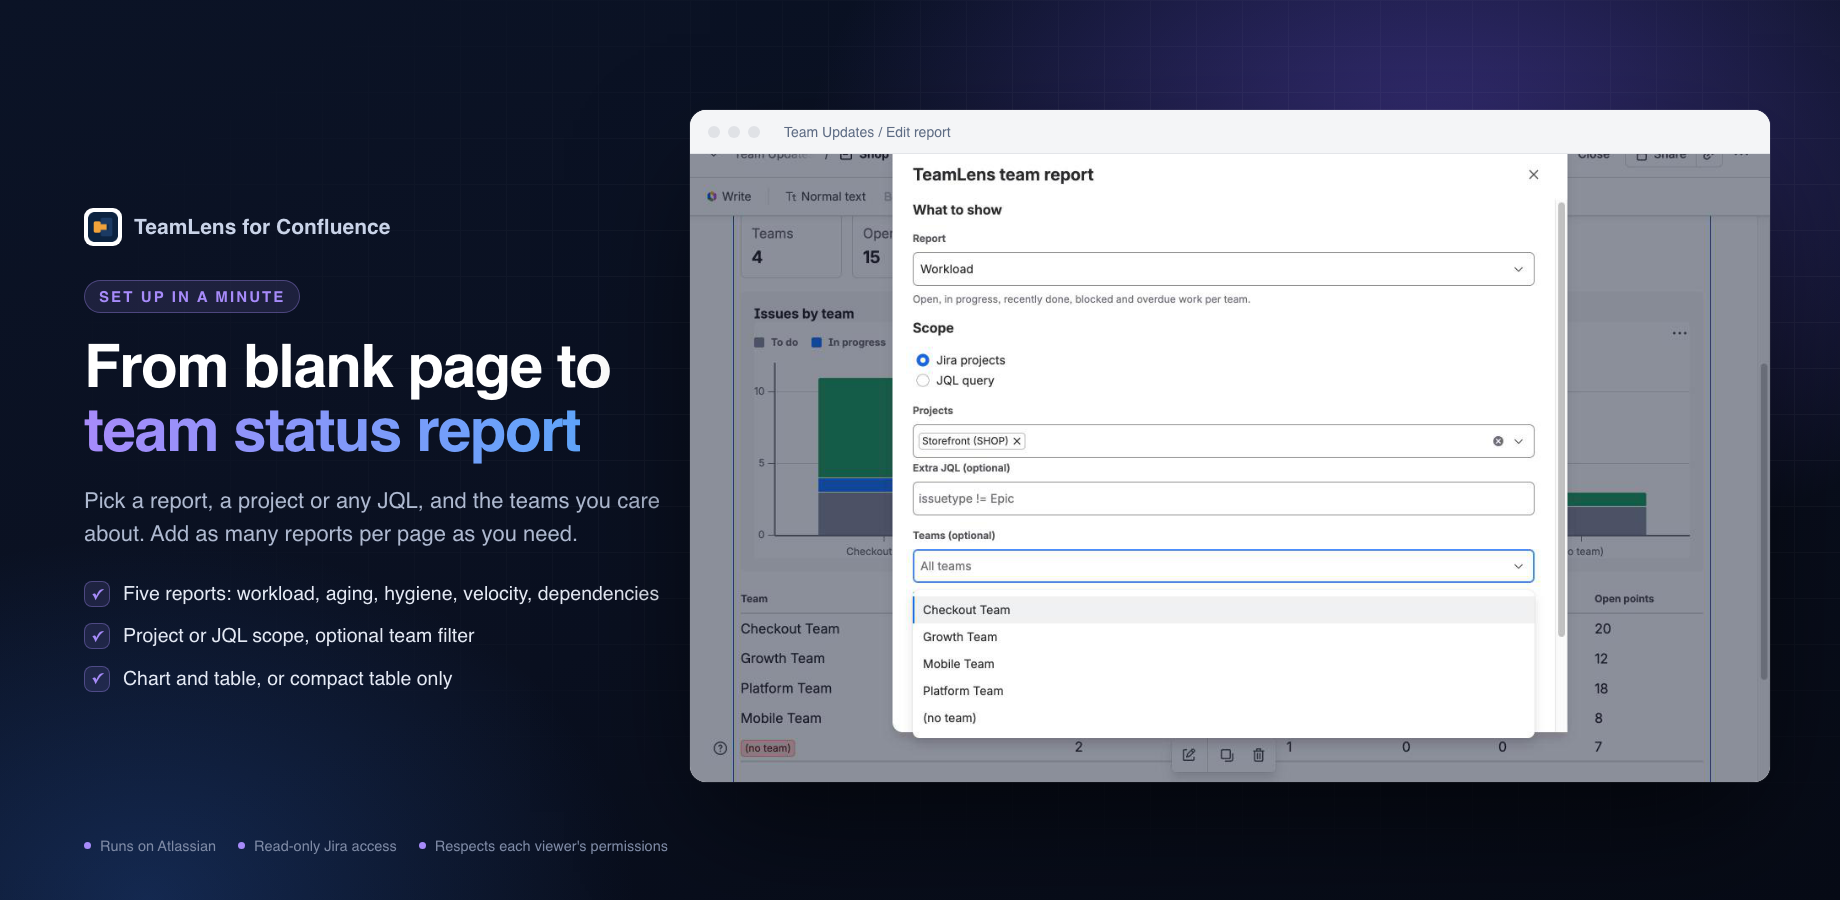Click the dialog's vertical scrollbar
Image resolution: width=1840 pixels, height=900 pixels.
pyautogui.click(x=1561, y=420)
